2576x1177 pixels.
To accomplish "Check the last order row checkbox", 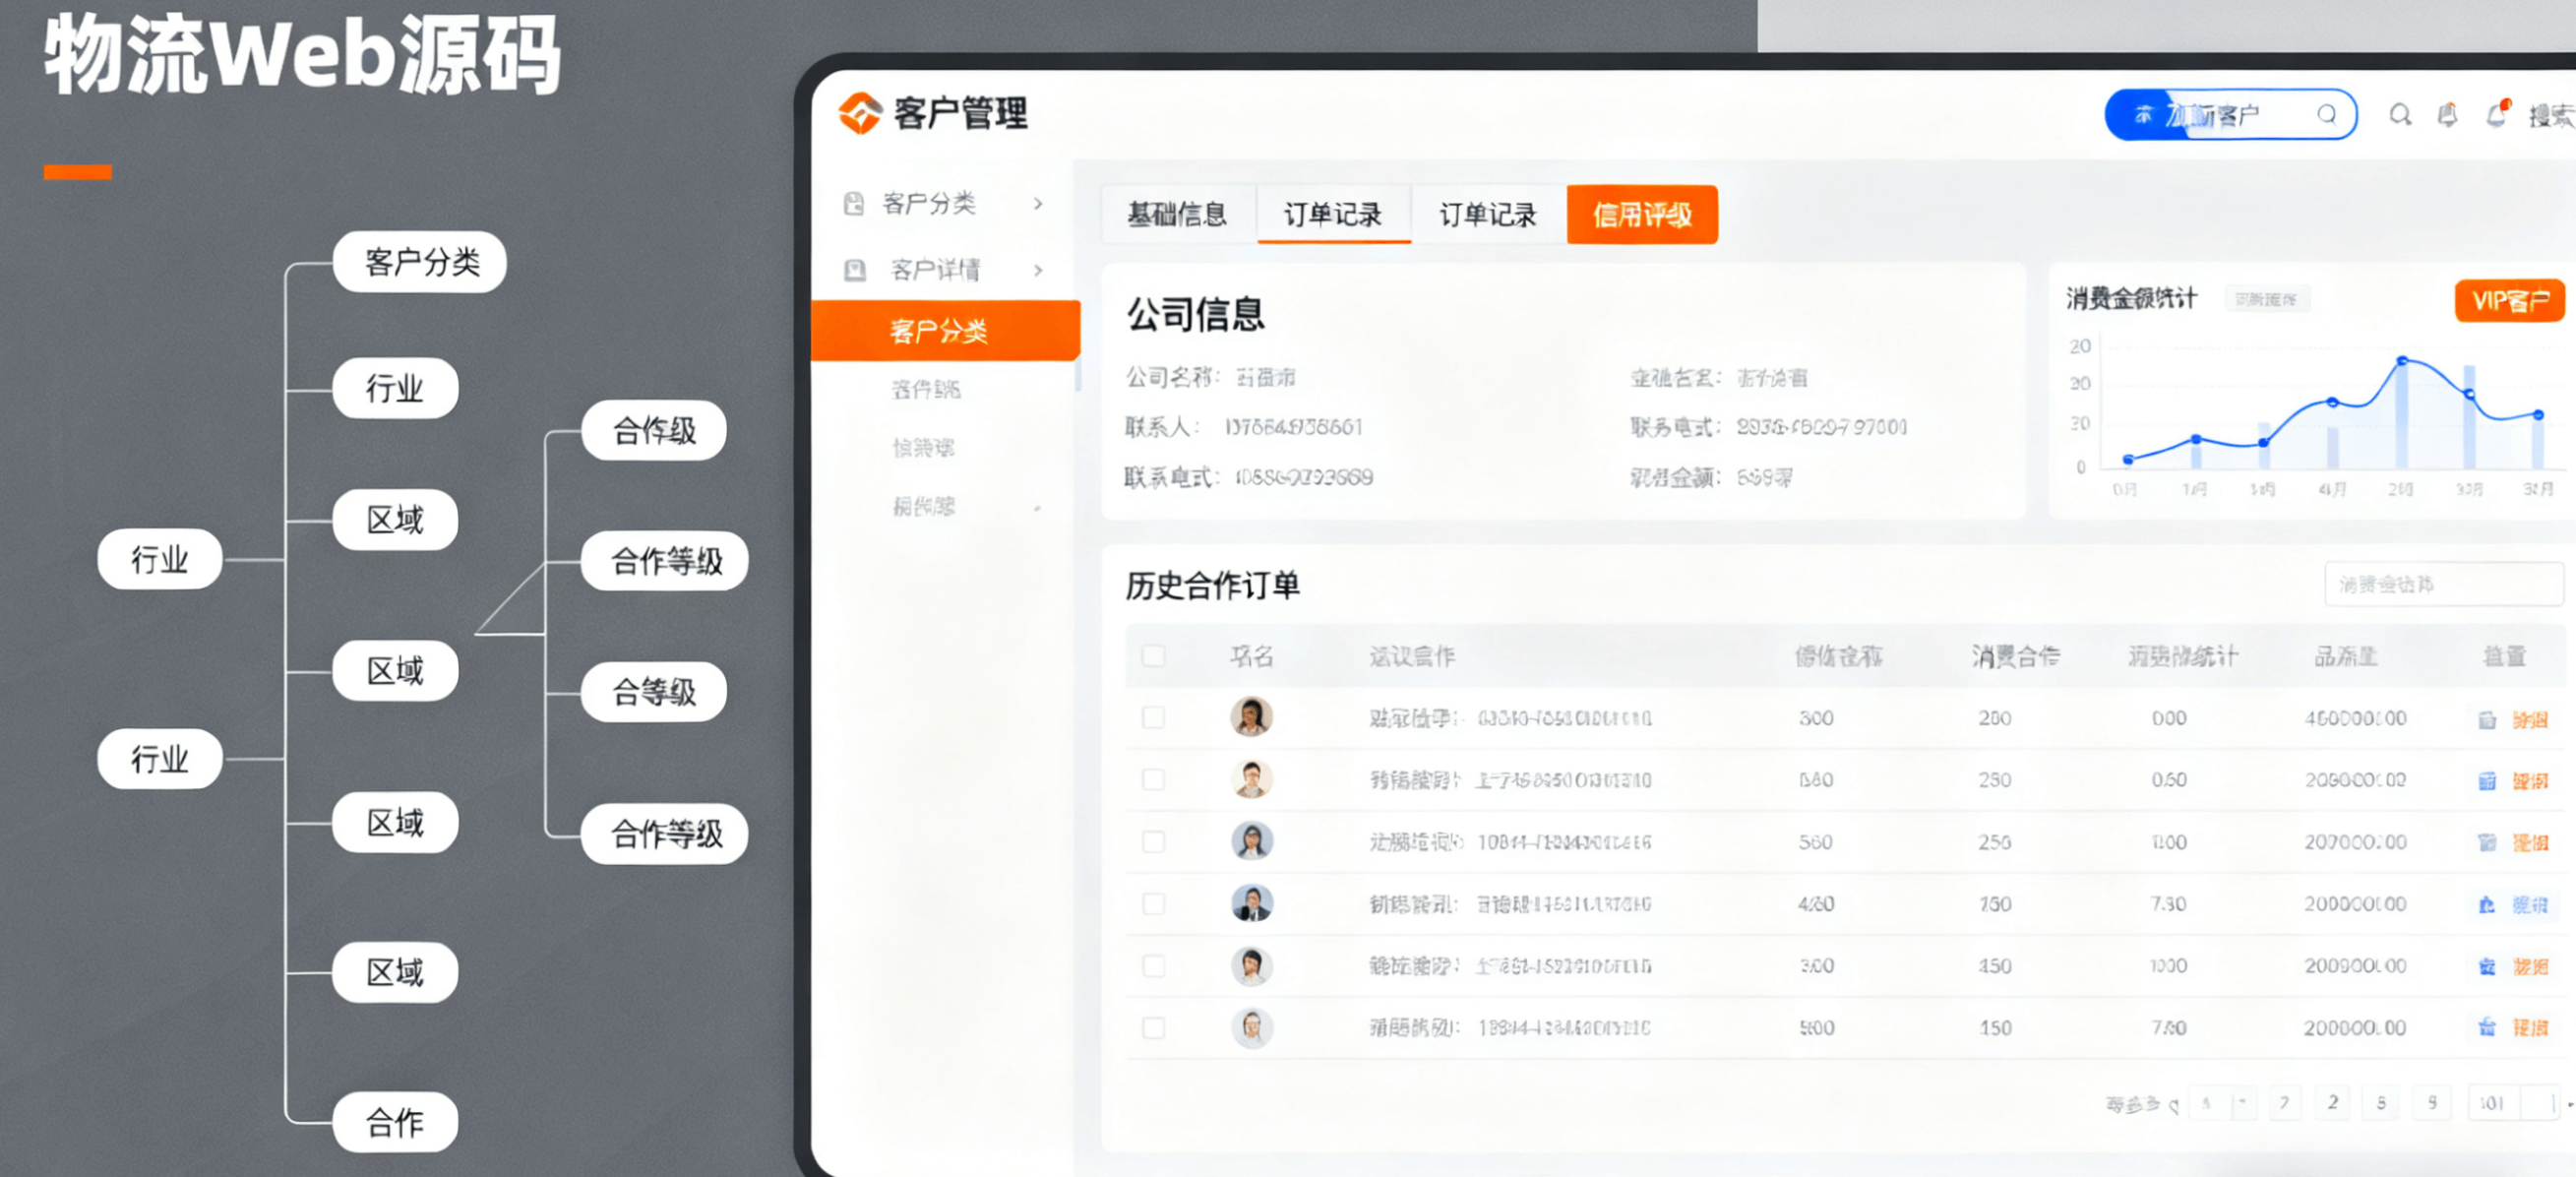I will [x=1153, y=1028].
